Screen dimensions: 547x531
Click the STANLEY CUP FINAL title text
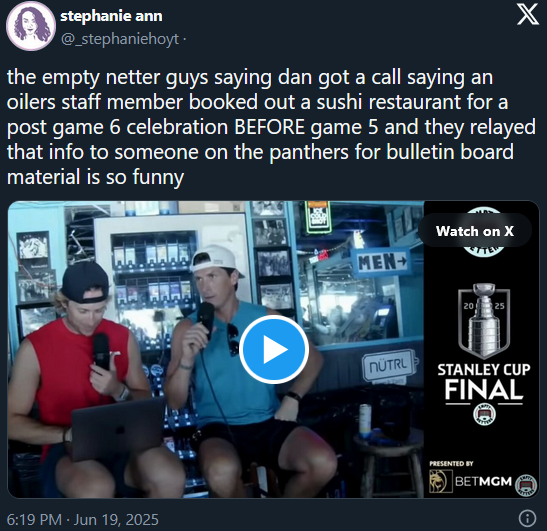484,382
